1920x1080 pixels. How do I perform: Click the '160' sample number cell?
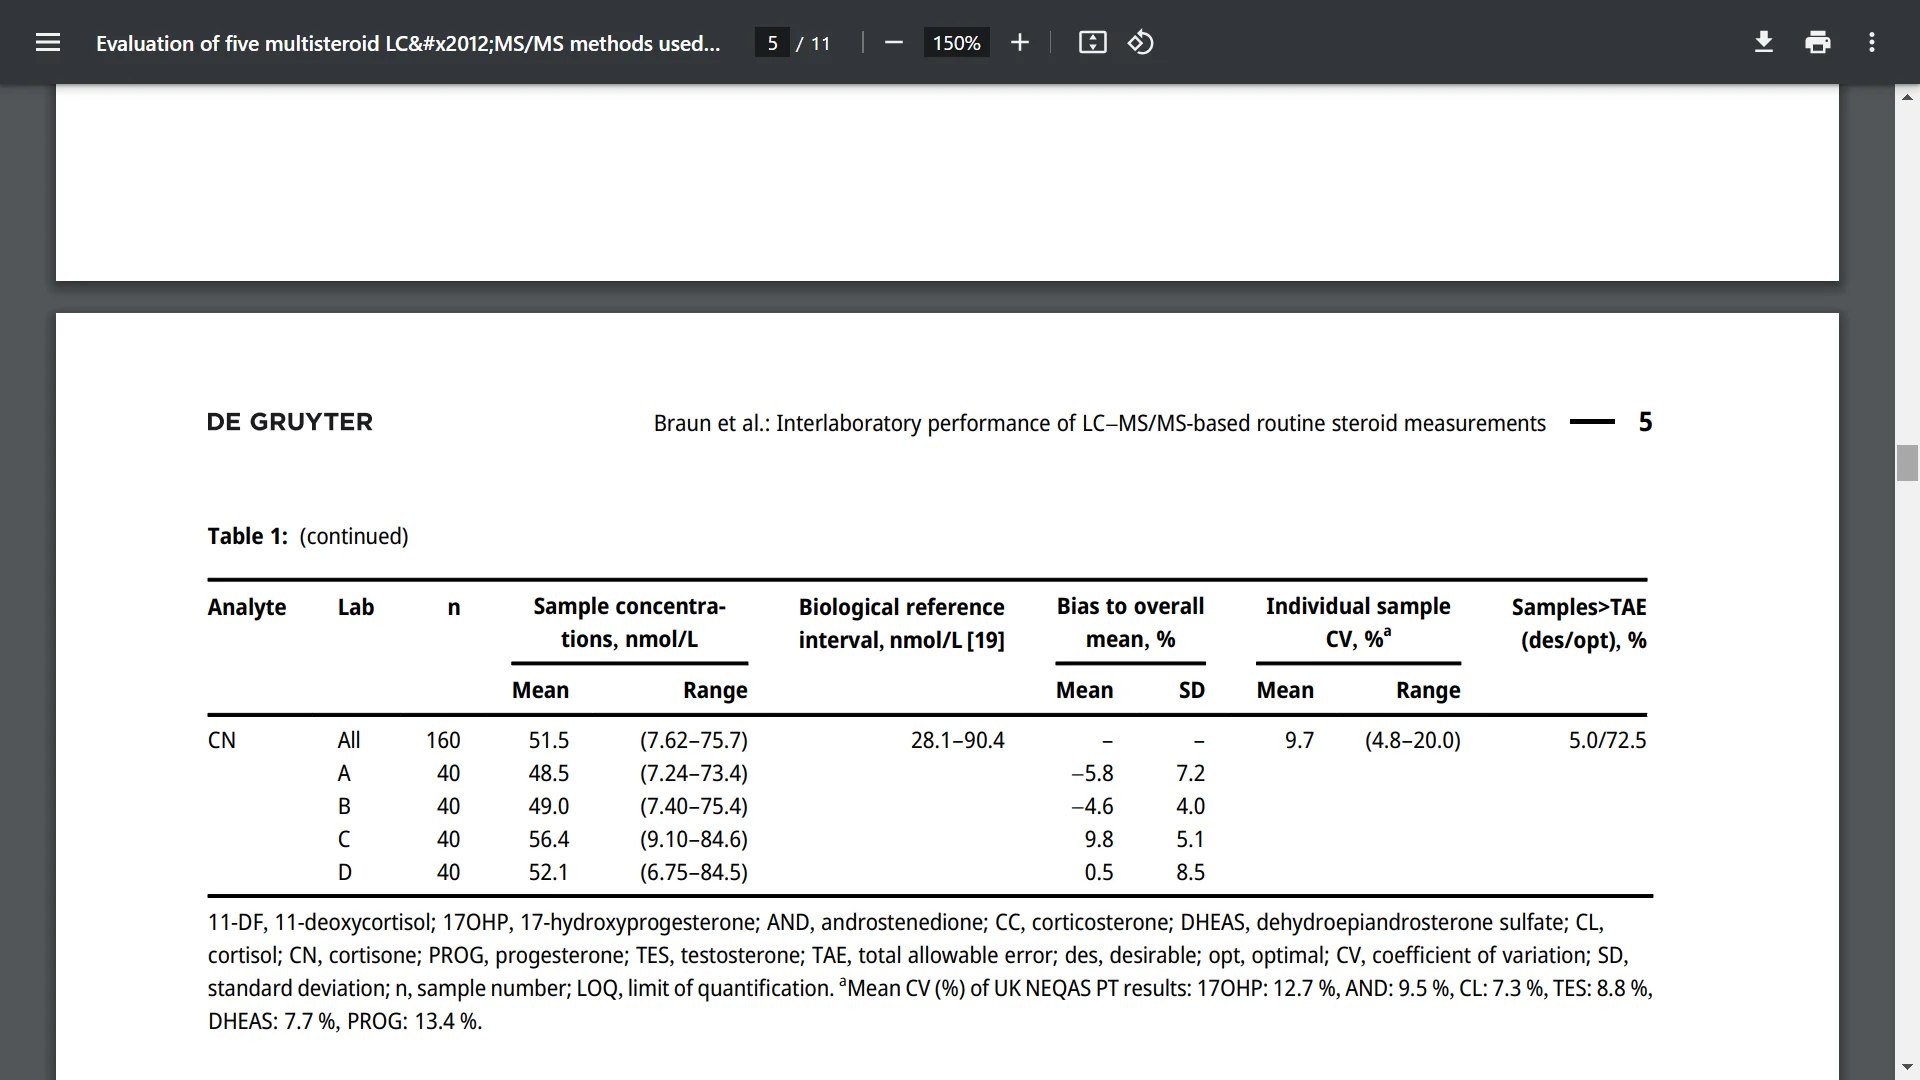click(x=443, y=740)
